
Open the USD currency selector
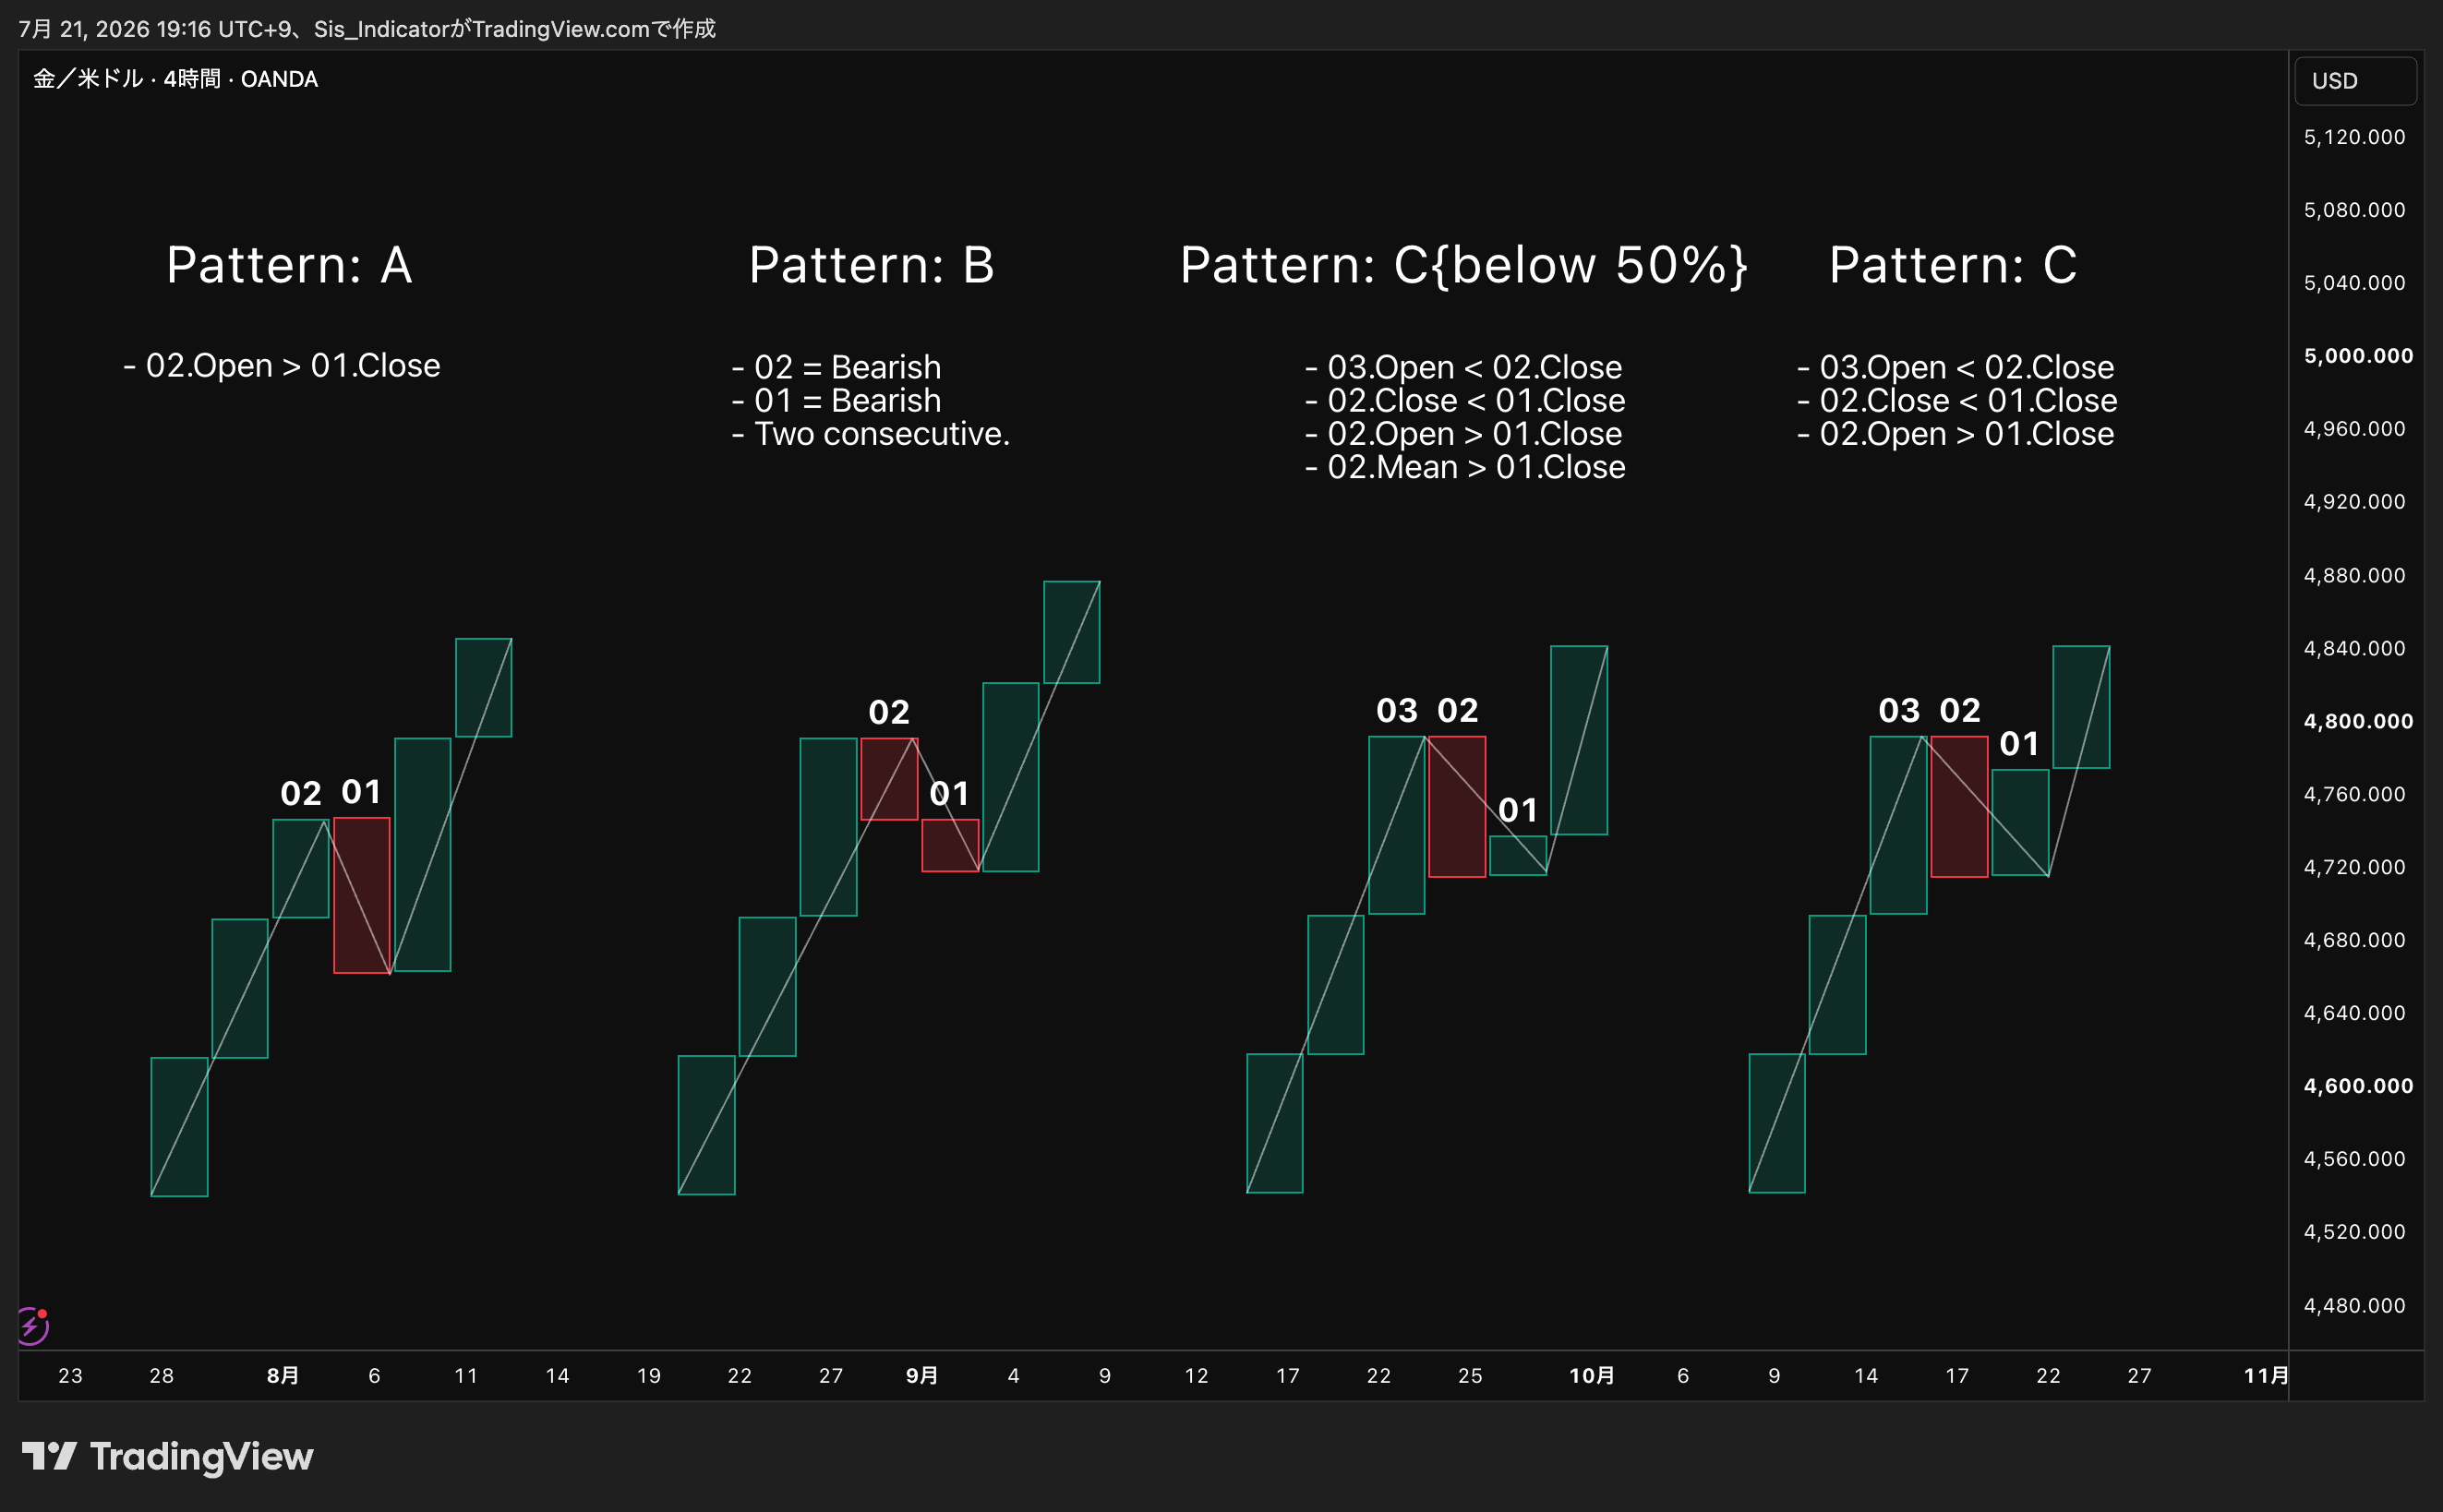(x=2354, y=81)
